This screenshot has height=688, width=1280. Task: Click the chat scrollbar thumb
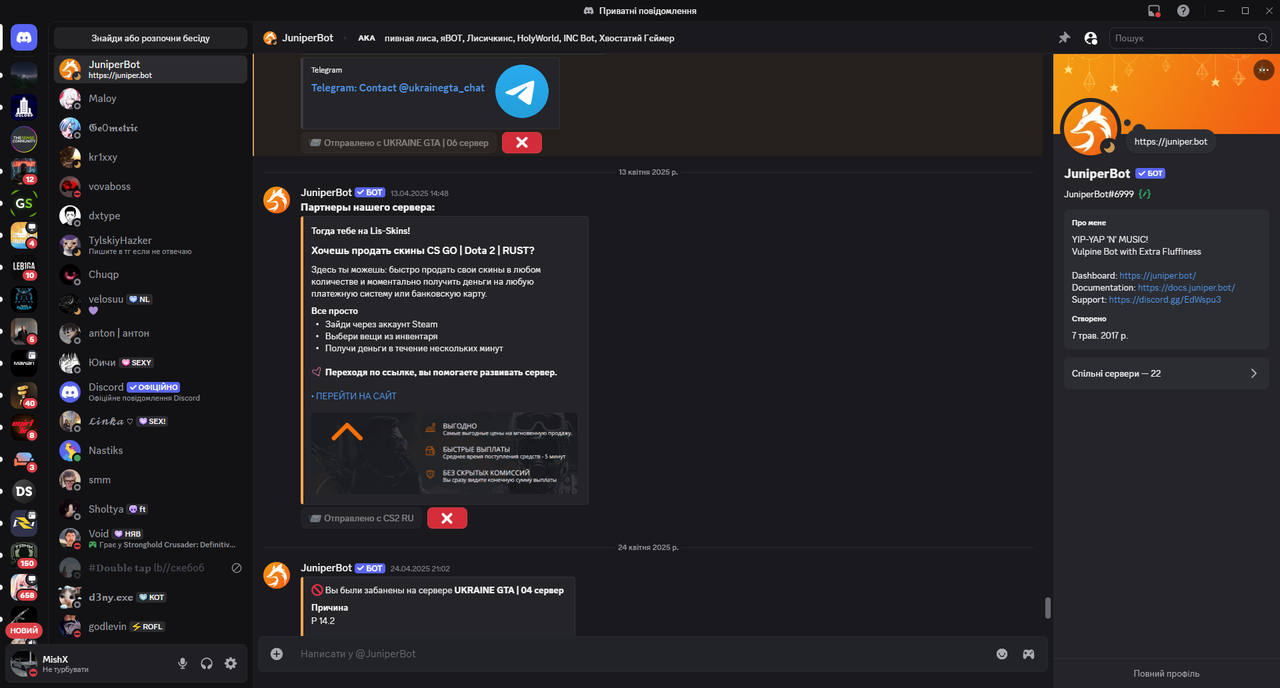pyautogui.click(x=1048, y=608)
